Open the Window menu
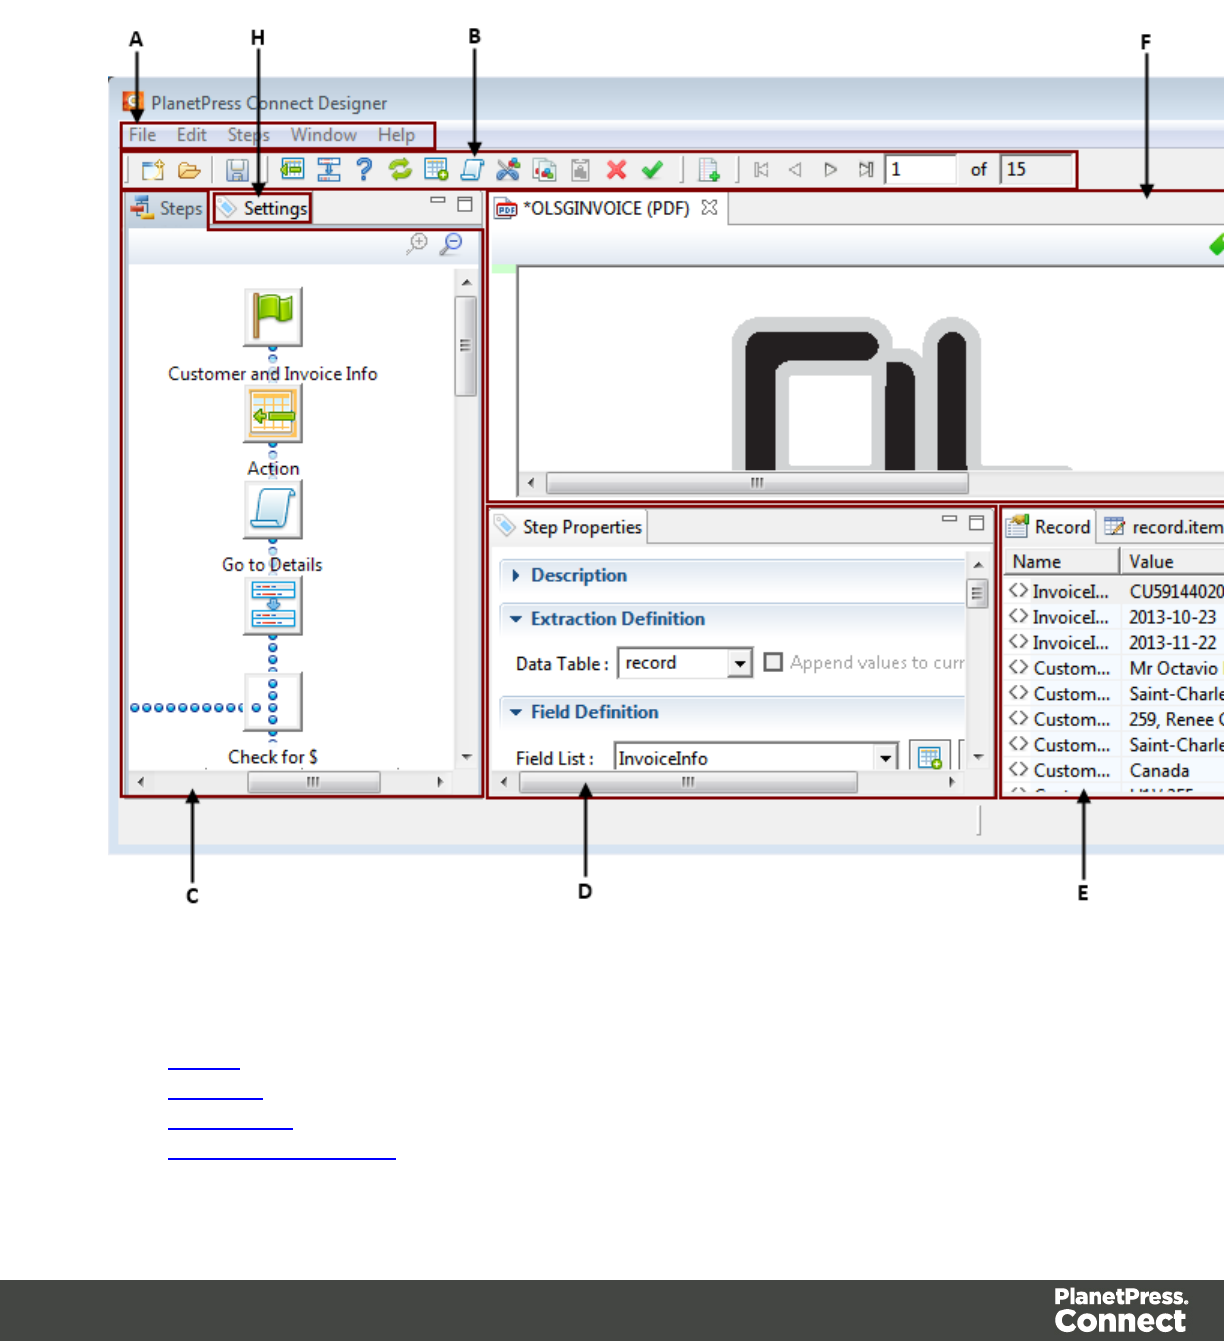1224x1341 pixels. point(323,135)
